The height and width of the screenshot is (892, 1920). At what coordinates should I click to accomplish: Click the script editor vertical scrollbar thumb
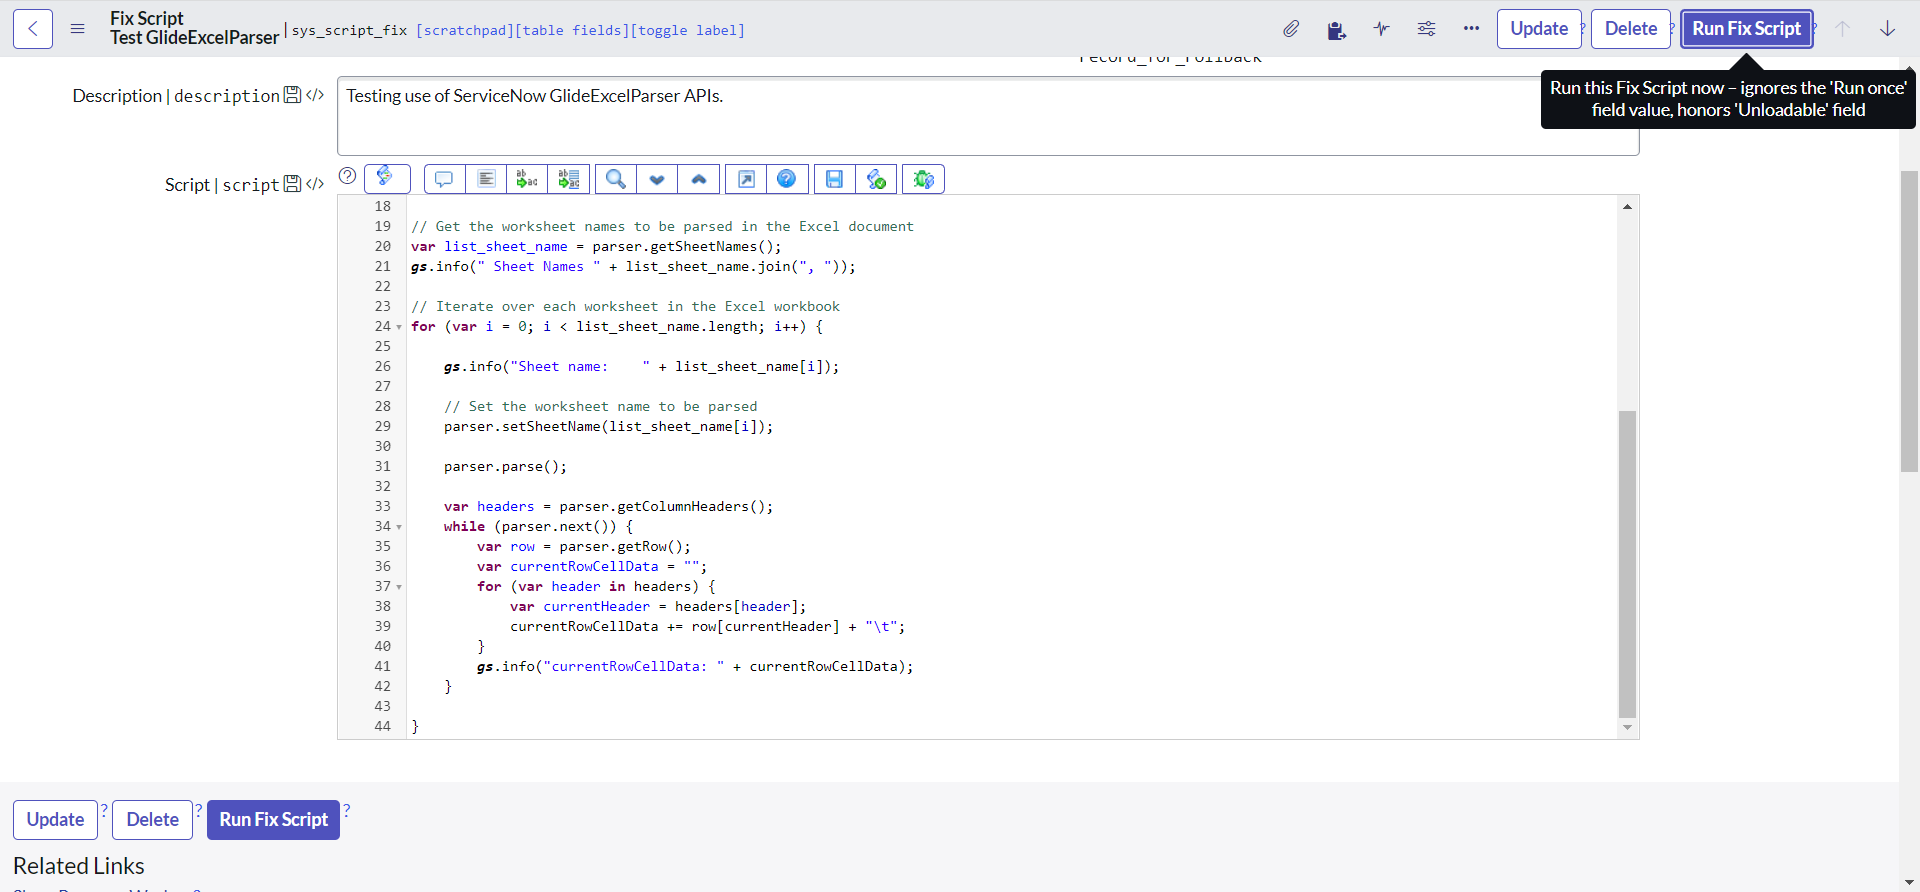(x=1627, y=564)
